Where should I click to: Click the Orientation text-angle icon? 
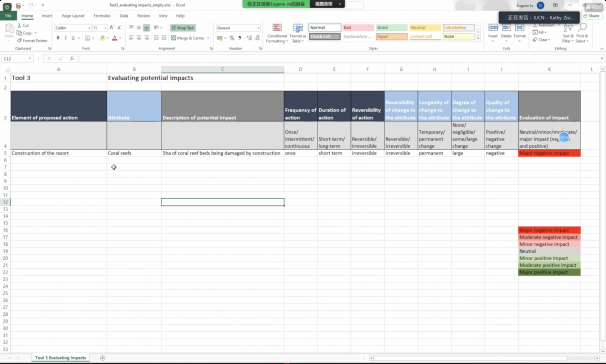[156, 27]
